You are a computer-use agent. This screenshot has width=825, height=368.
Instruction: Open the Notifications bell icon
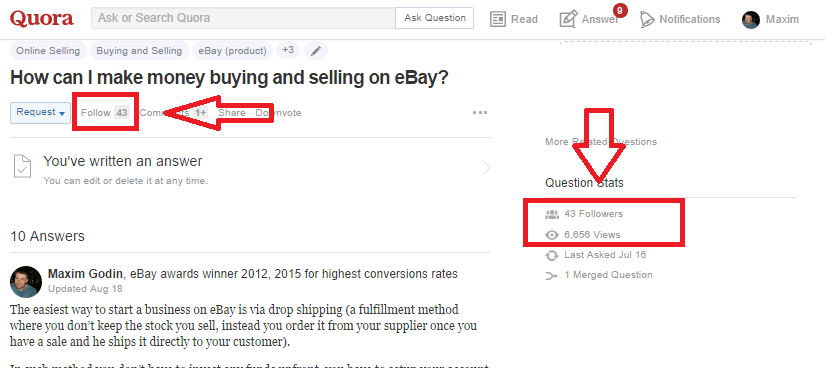(646, 19)
